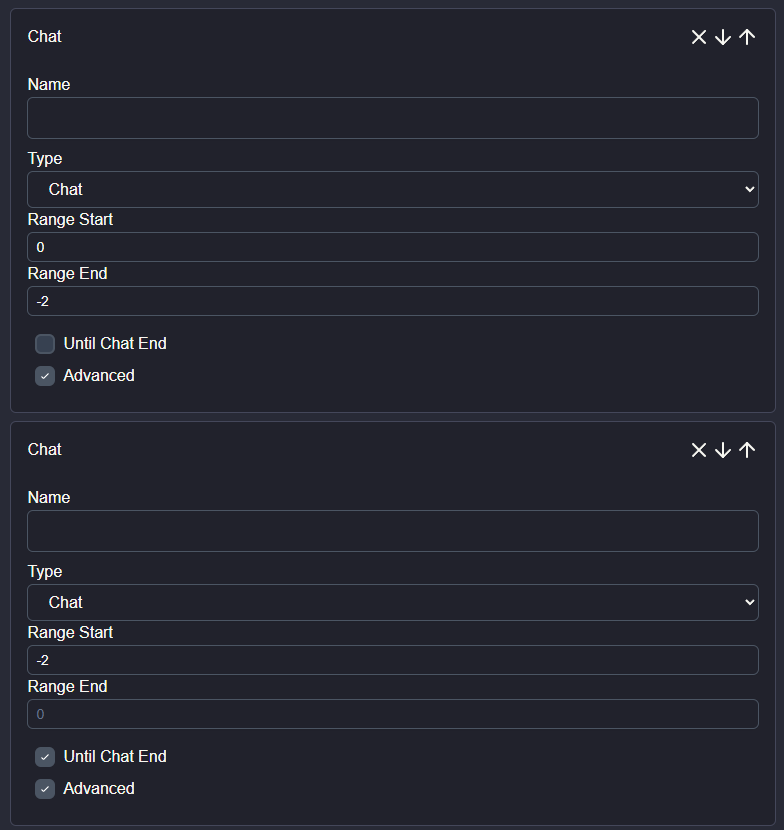Click the disabled Range End field
The image size is (784, 830).
[x=392, y=714]
